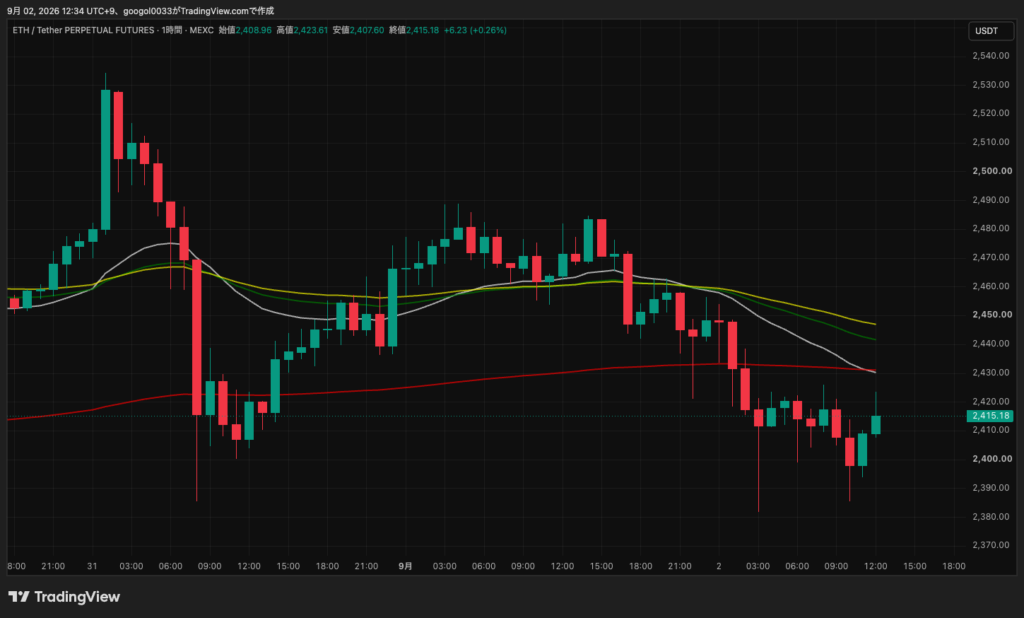The image size is (1024, 618).
Task: Click the current price label 2,415.18
Action: pos(990,415)
